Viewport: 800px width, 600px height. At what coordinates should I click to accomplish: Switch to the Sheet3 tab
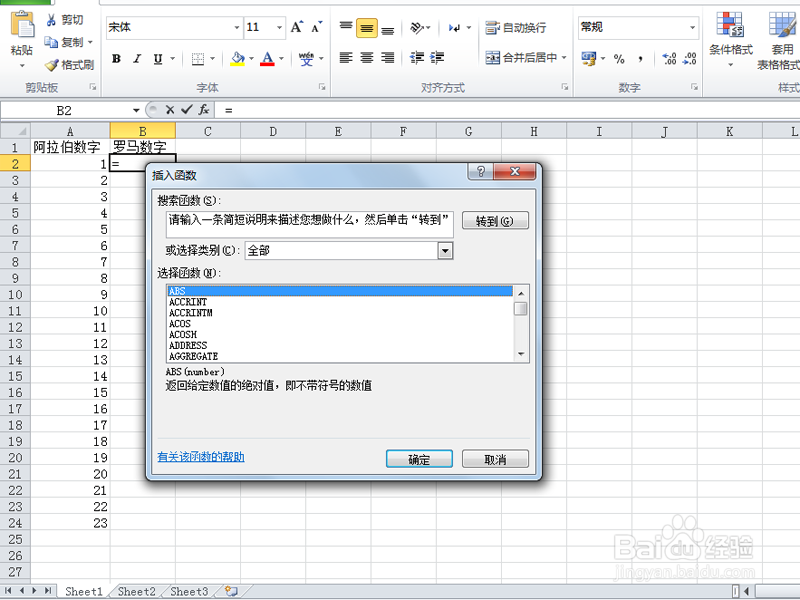click(x=188, y=591)
